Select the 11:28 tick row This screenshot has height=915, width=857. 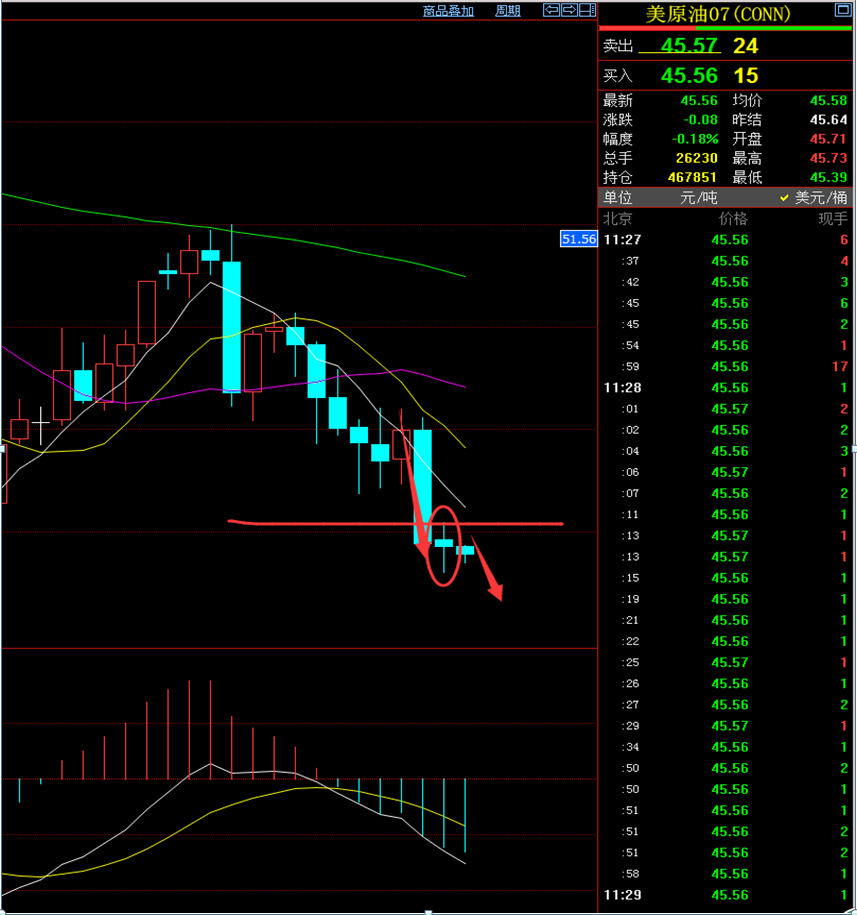coord(725,387)
